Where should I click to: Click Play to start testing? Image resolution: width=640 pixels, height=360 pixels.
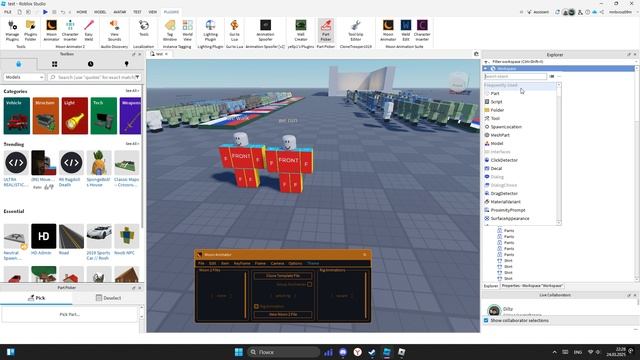point(45,12)
